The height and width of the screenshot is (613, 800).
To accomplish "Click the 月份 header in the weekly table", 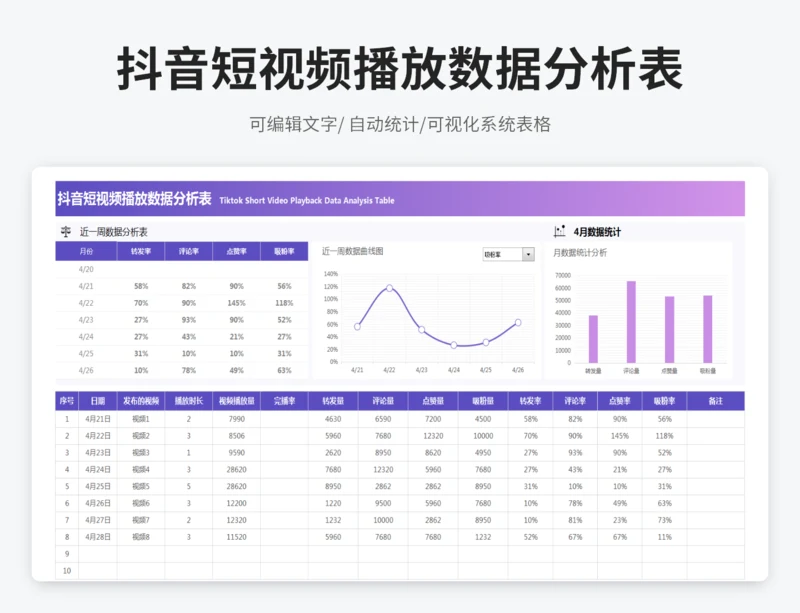I will tap(86, 251).
